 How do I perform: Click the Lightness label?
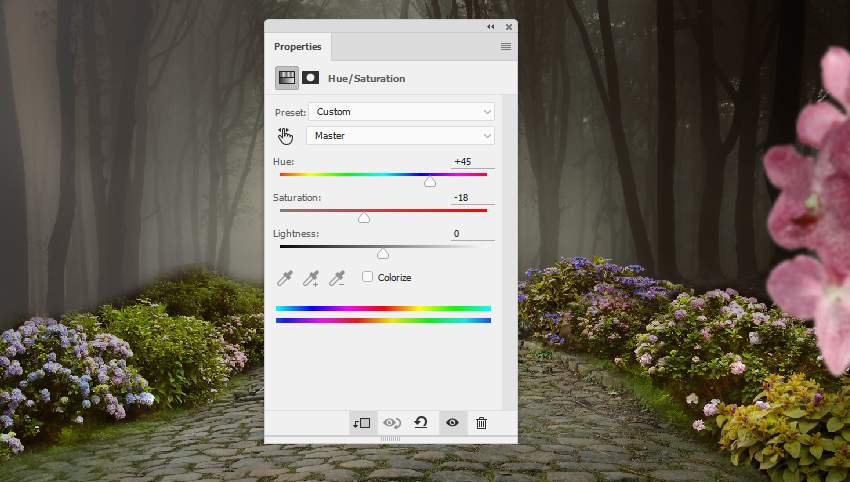(296, 234)
